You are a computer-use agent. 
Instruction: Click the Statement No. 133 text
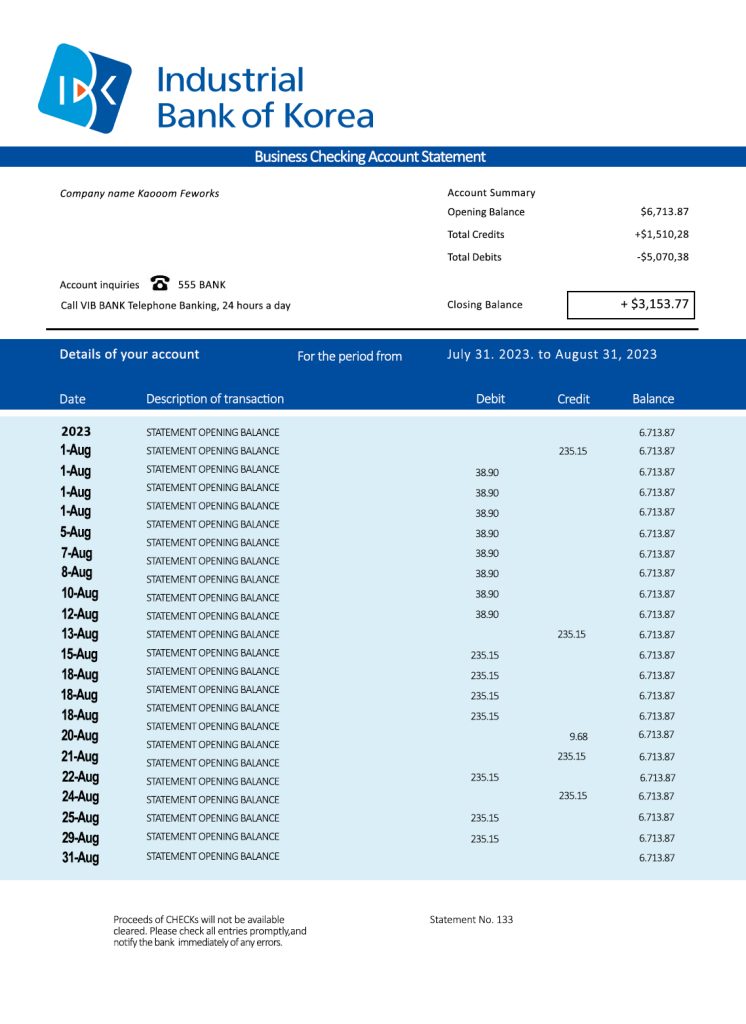(471, 919)
